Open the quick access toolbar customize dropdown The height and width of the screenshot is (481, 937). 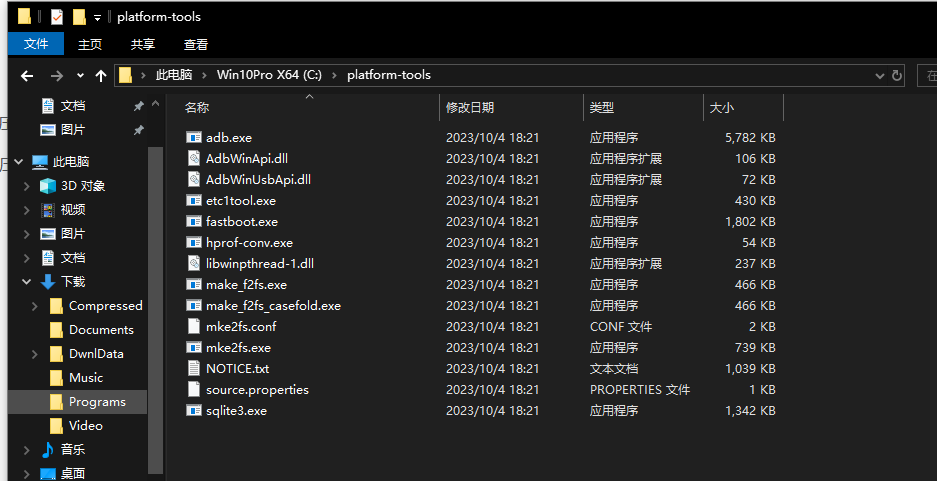coord(97,18)
